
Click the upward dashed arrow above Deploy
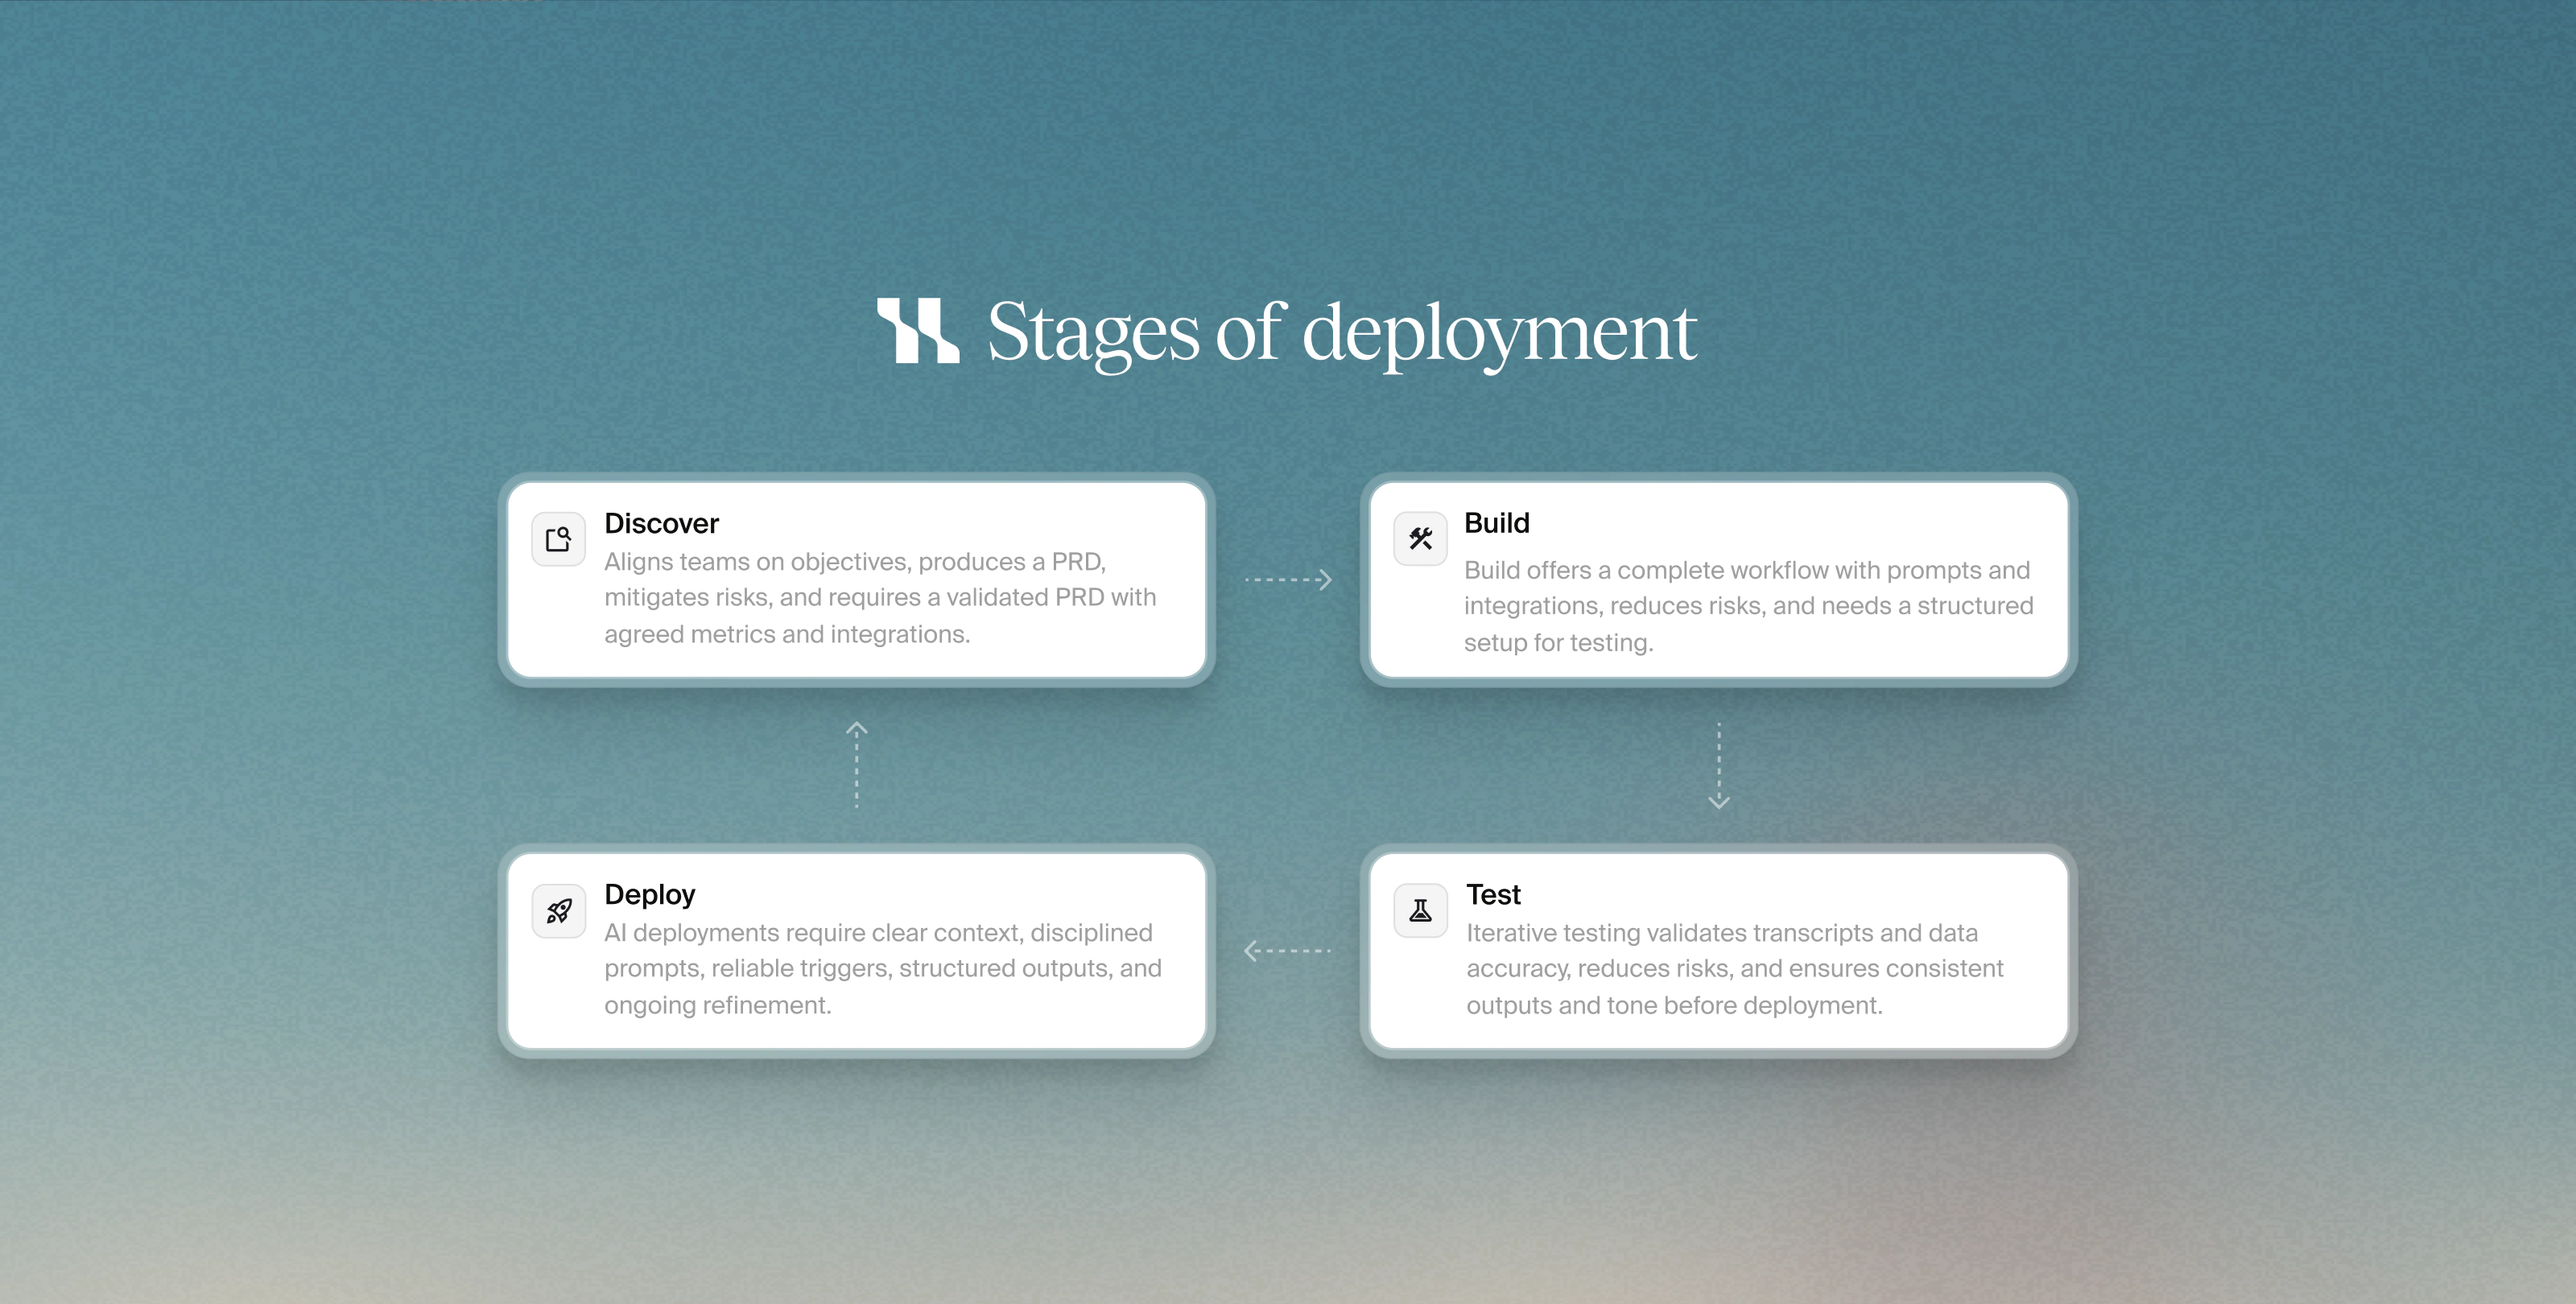click(856, 766)
